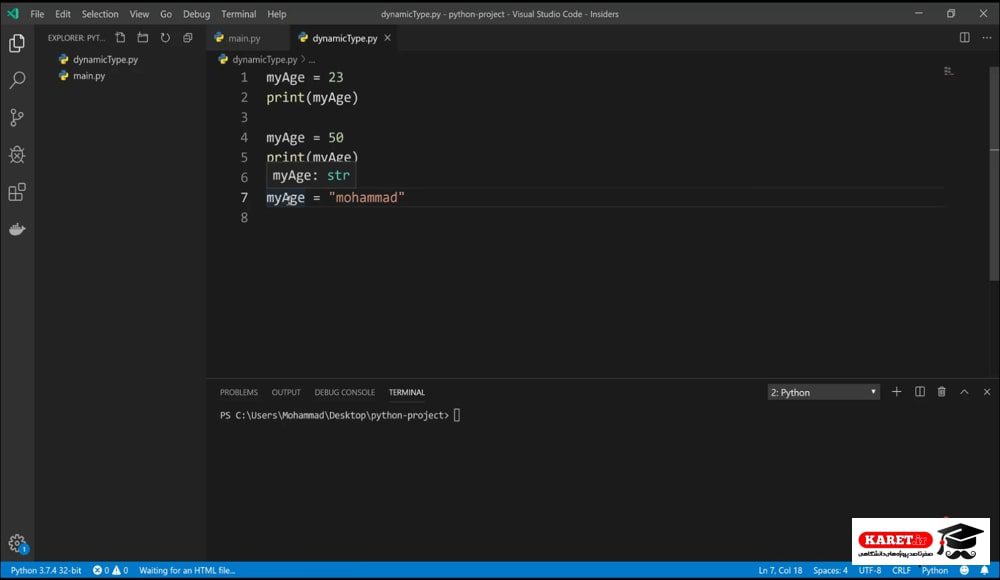Open the Source Control view
The width and height of the screenshot is (1000, 580).
coord(17,117)
